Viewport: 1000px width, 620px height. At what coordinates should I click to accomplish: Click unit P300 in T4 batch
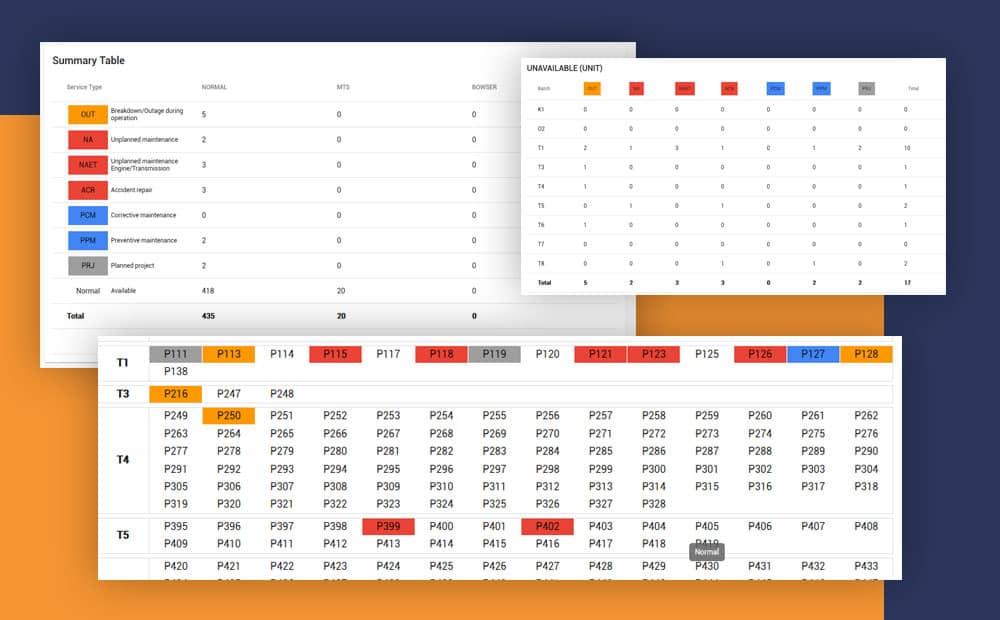click(654, 469)
